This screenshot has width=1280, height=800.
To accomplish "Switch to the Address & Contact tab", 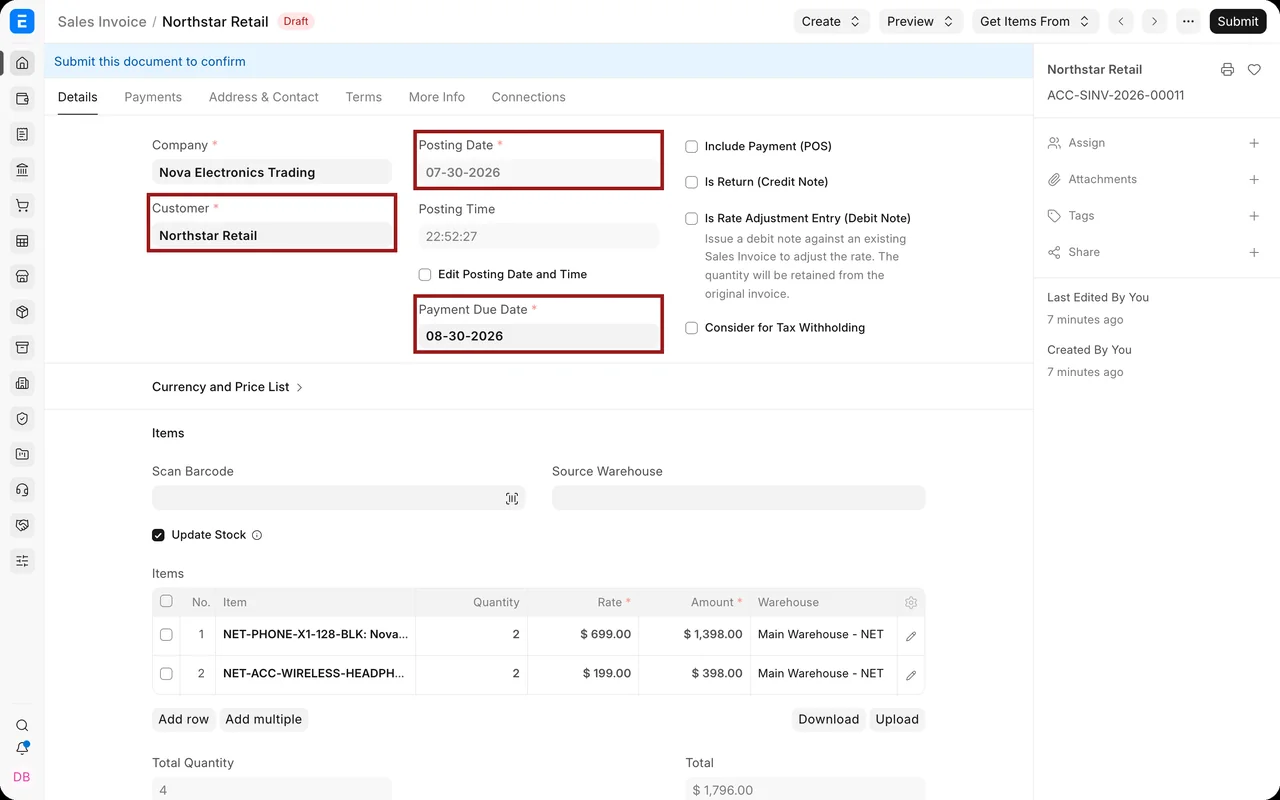I will click(x=264, y=97).
